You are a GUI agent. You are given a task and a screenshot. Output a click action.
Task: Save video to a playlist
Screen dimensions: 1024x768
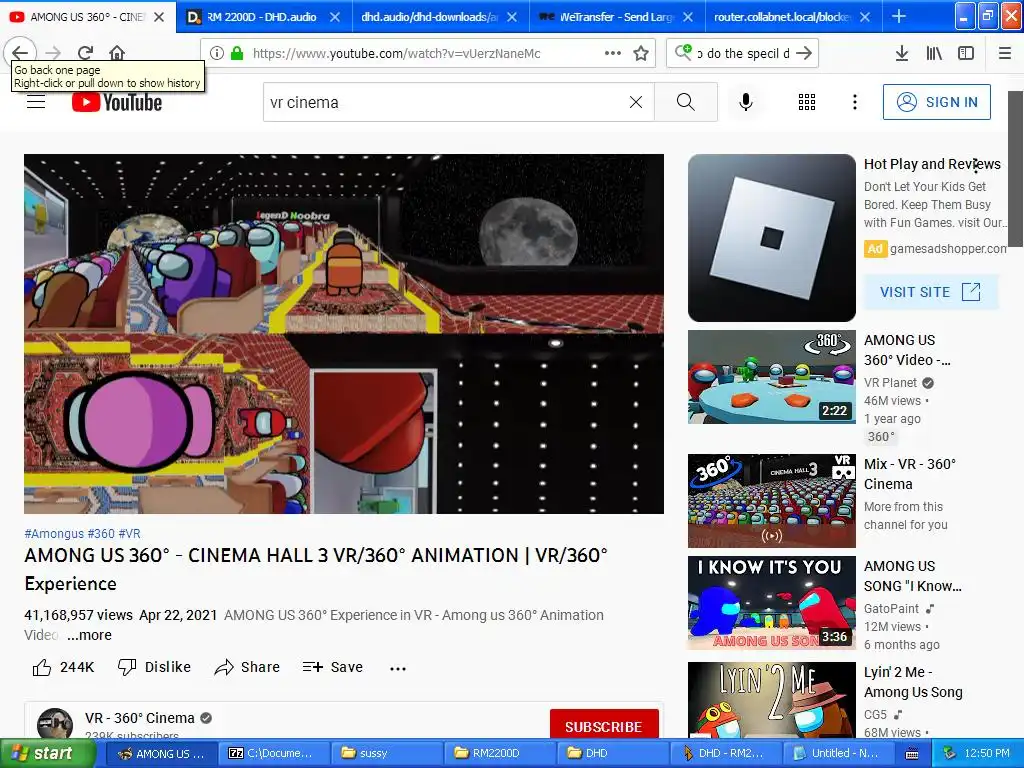coord(332,667)
